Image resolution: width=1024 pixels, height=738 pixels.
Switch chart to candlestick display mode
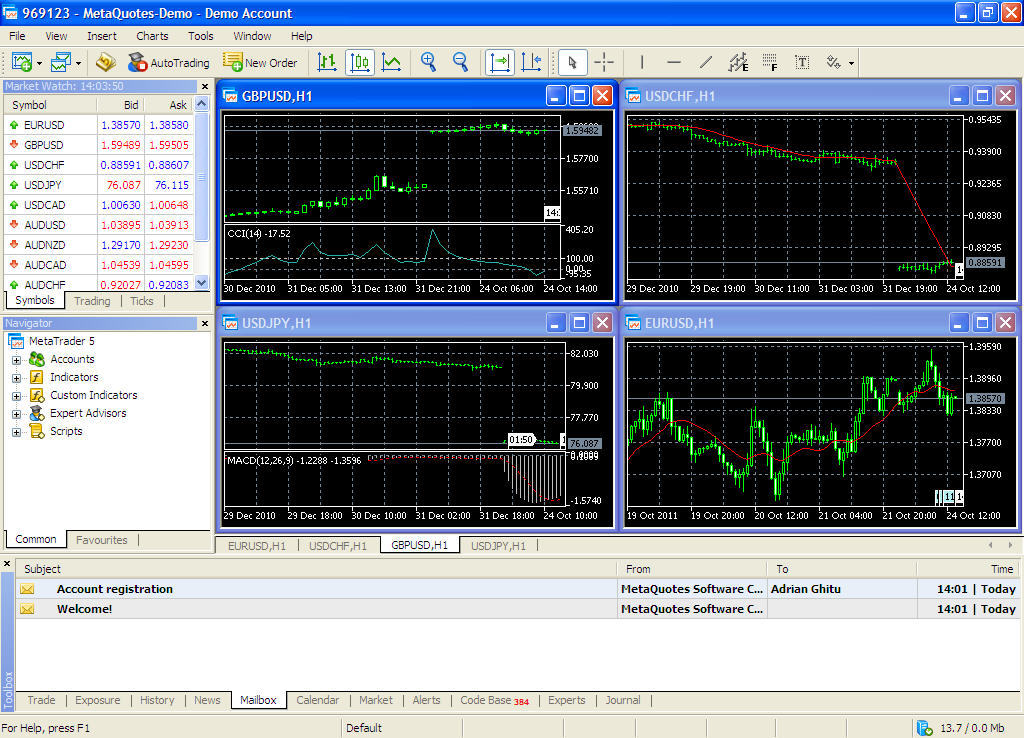pyautogui.click(x=360, y=62)
